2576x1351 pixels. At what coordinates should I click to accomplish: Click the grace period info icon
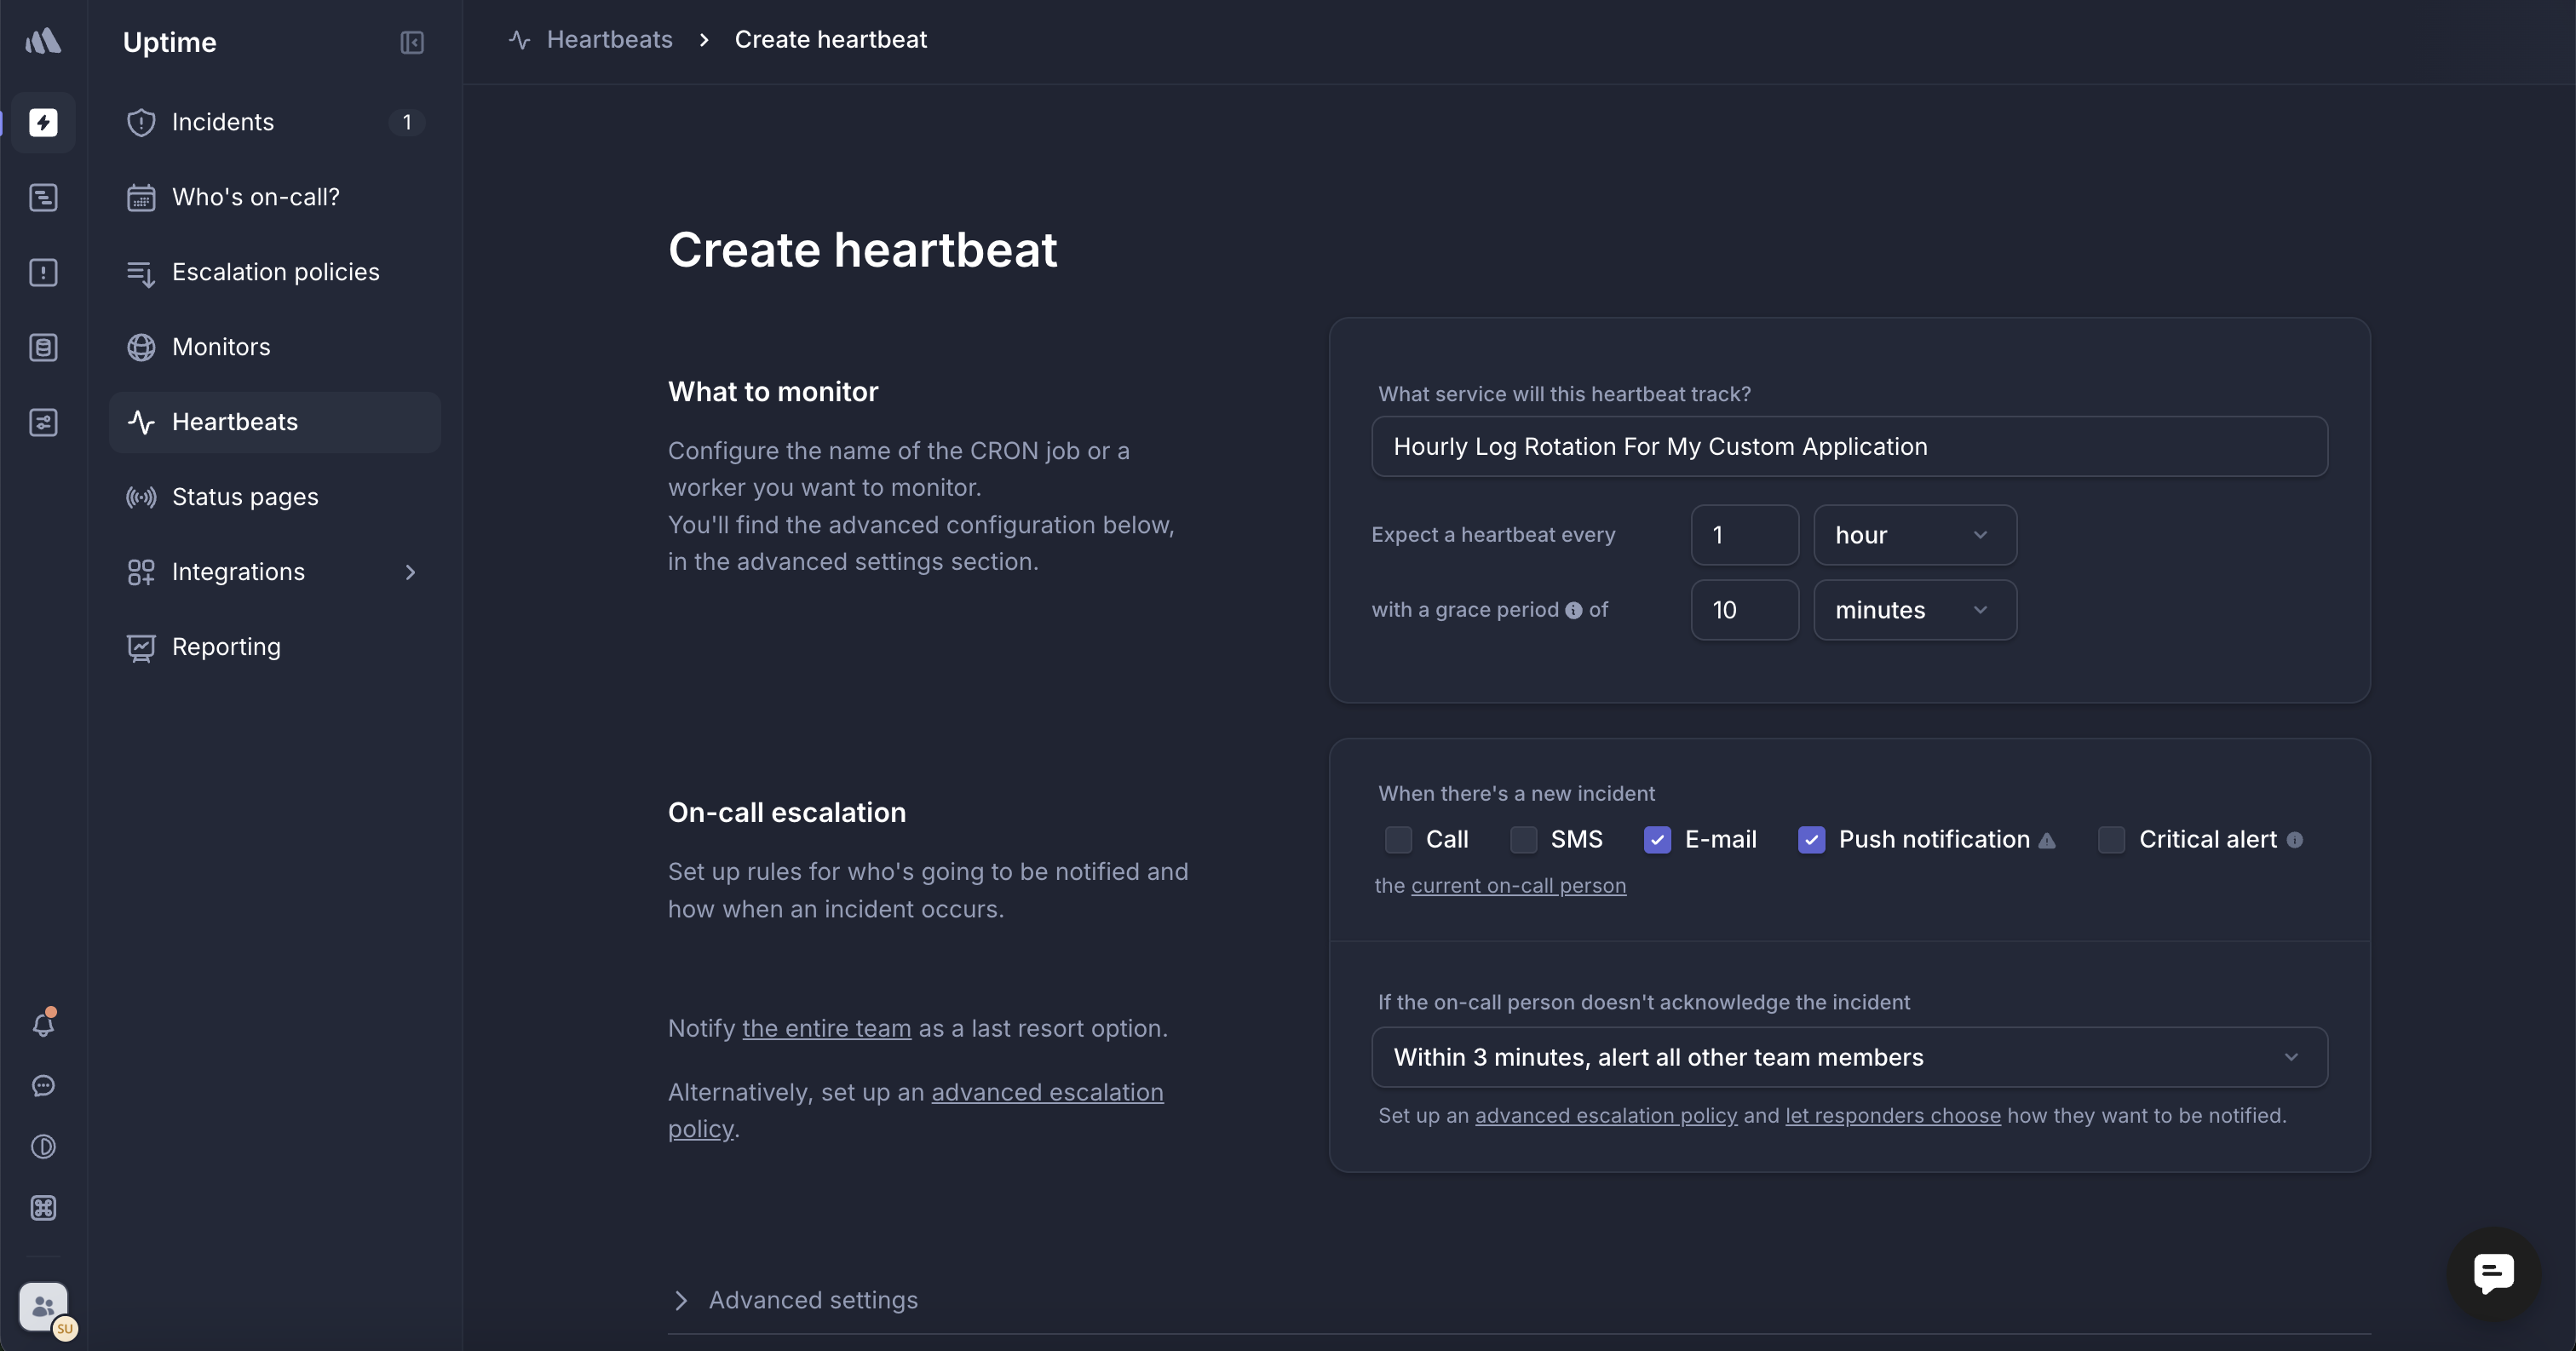(x=1574, y=610)
